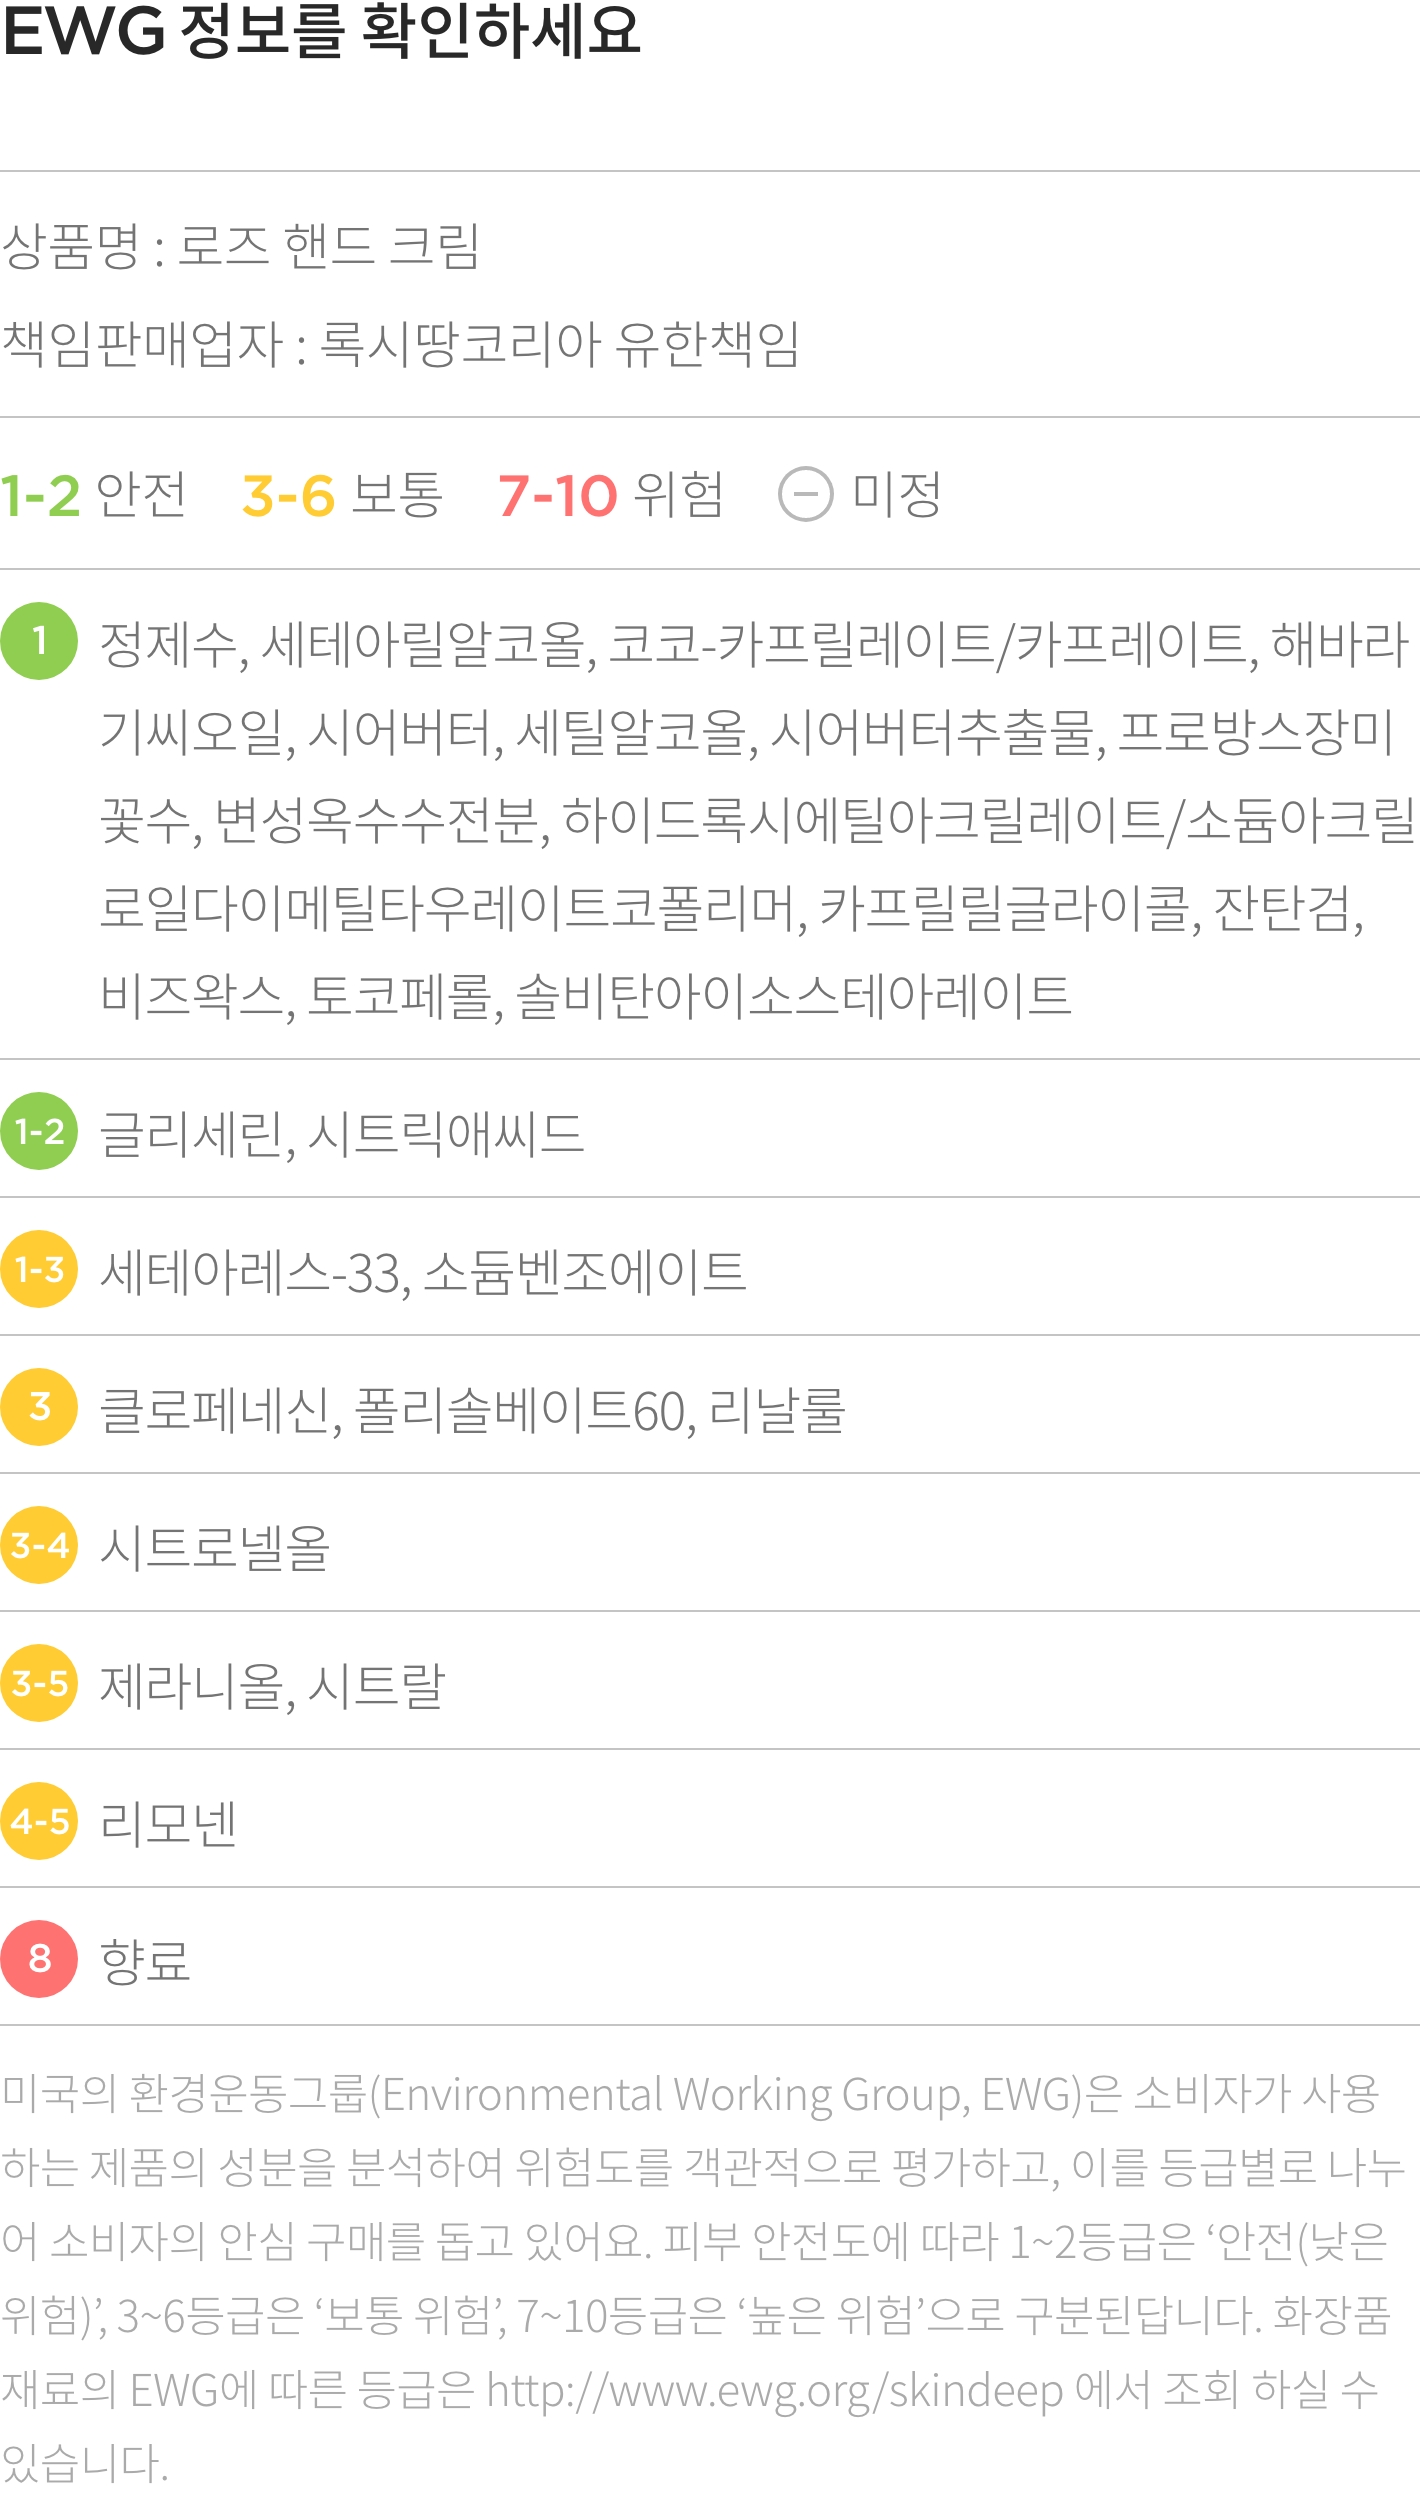Select the green 1-2 안전 legend
The width and height of the screenshot is (1420, 2494).
(93, 495)
